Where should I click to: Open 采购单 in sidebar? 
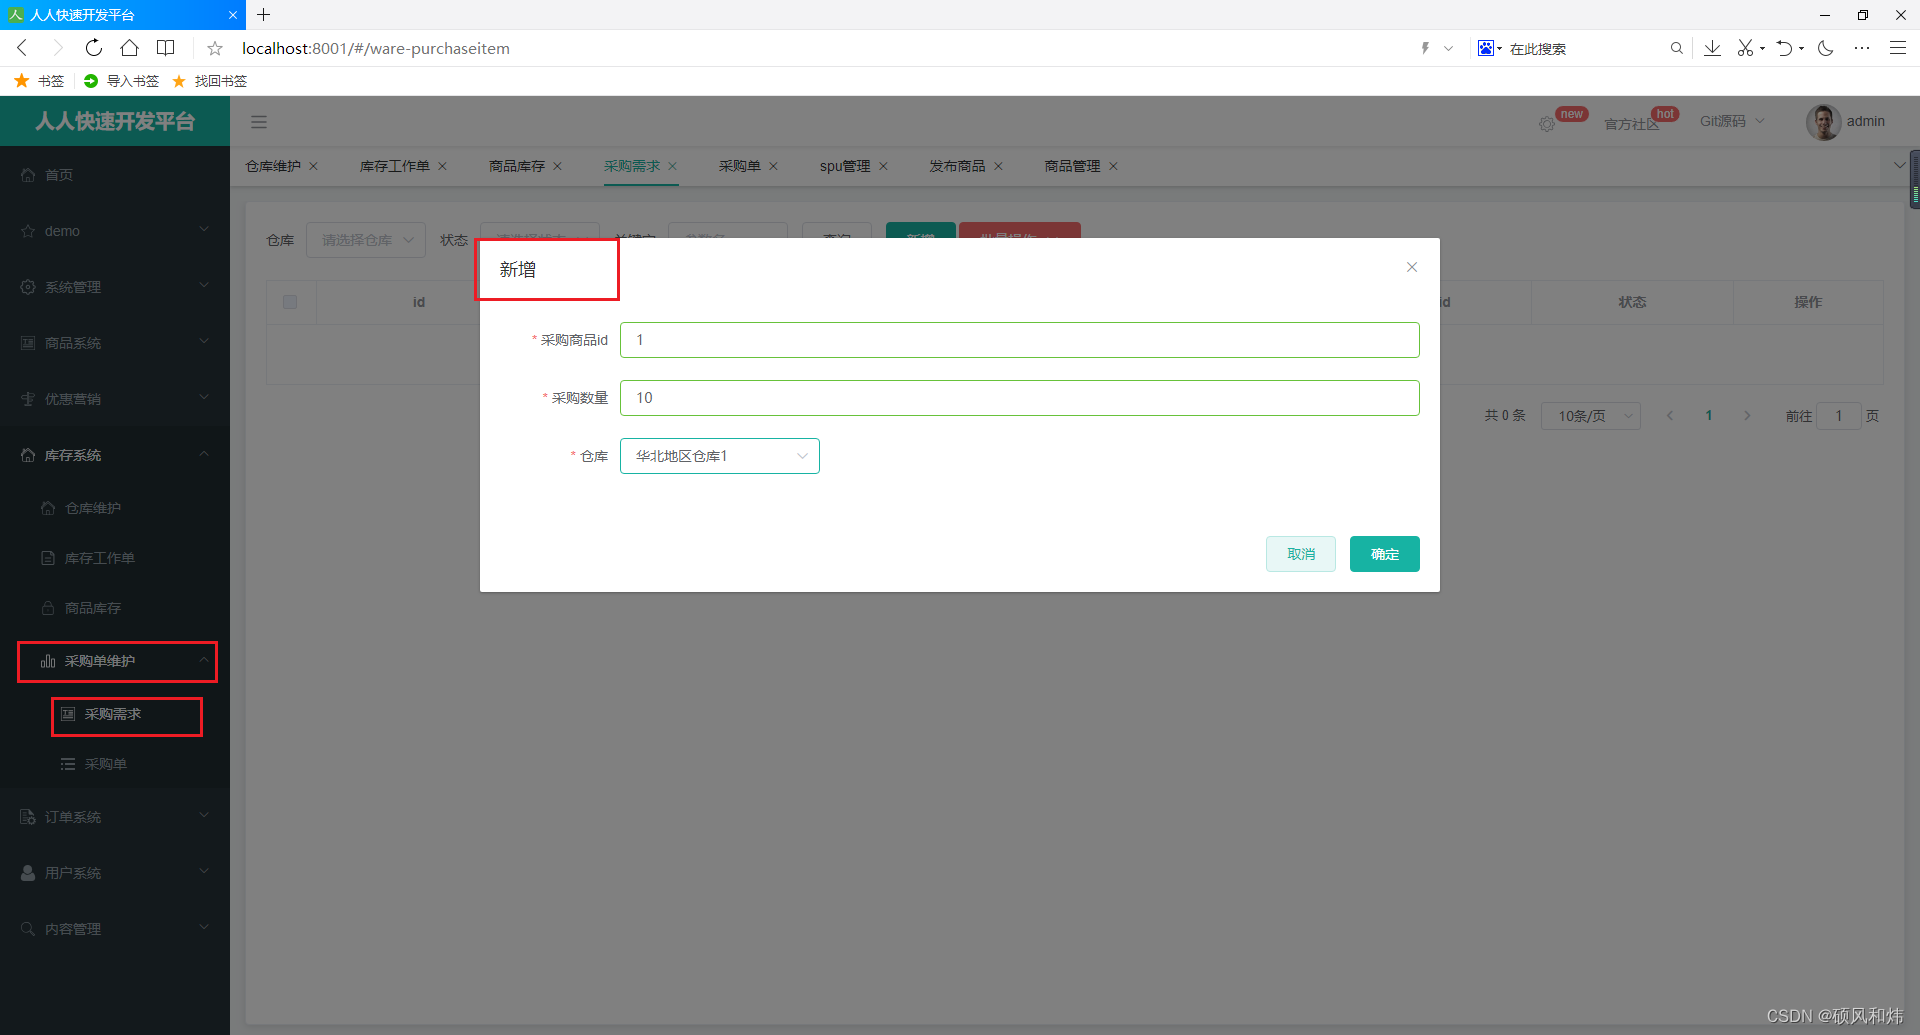pyautogui.click(x=115, y=764)
